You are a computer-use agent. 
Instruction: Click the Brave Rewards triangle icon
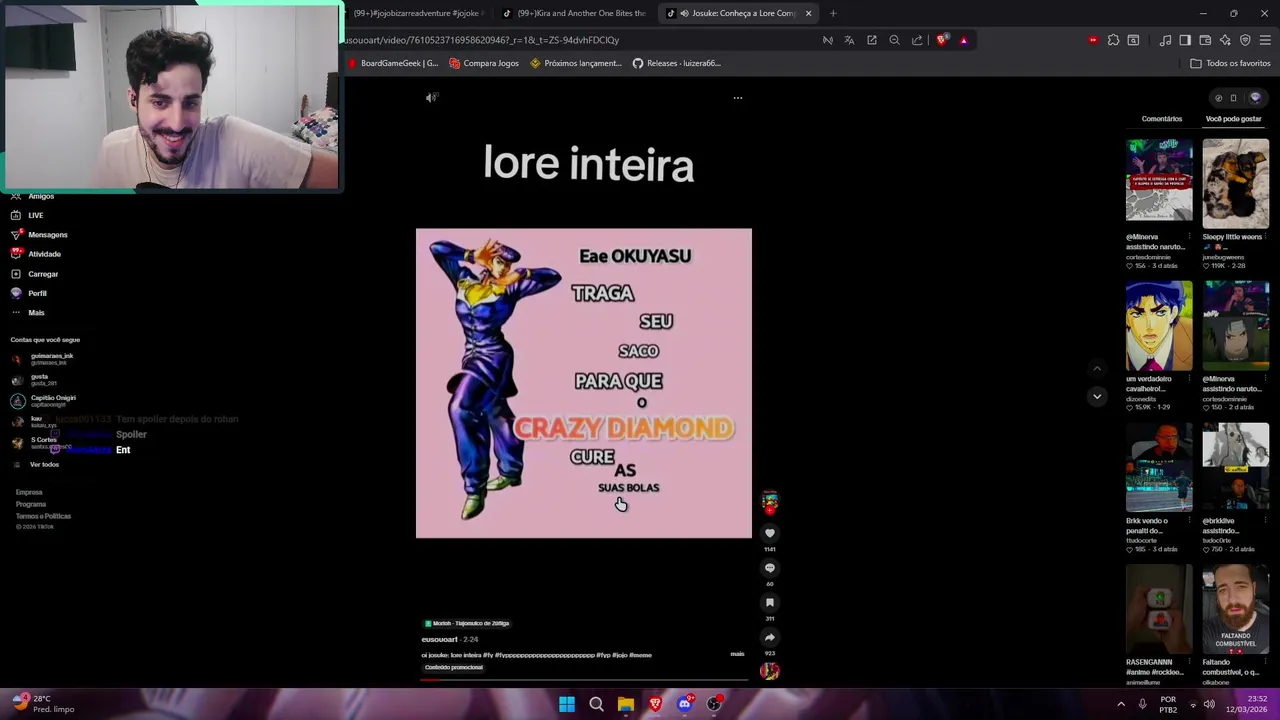coord(964,40)
